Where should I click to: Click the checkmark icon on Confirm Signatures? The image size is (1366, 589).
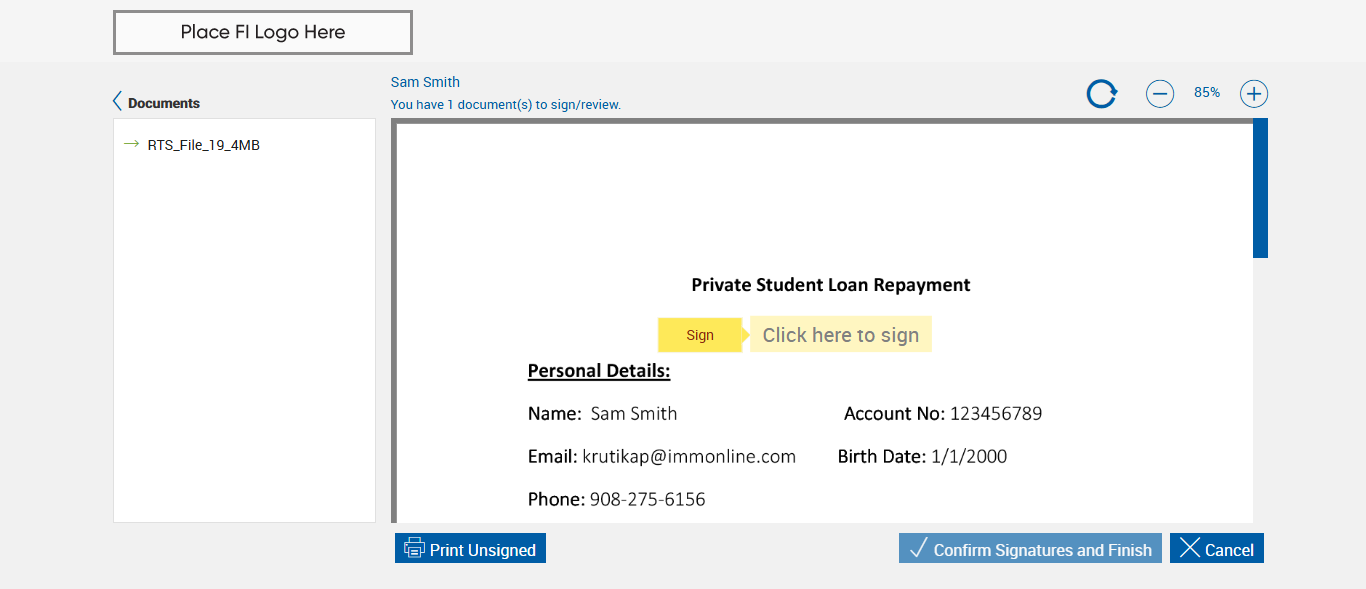tap(918, 548)
